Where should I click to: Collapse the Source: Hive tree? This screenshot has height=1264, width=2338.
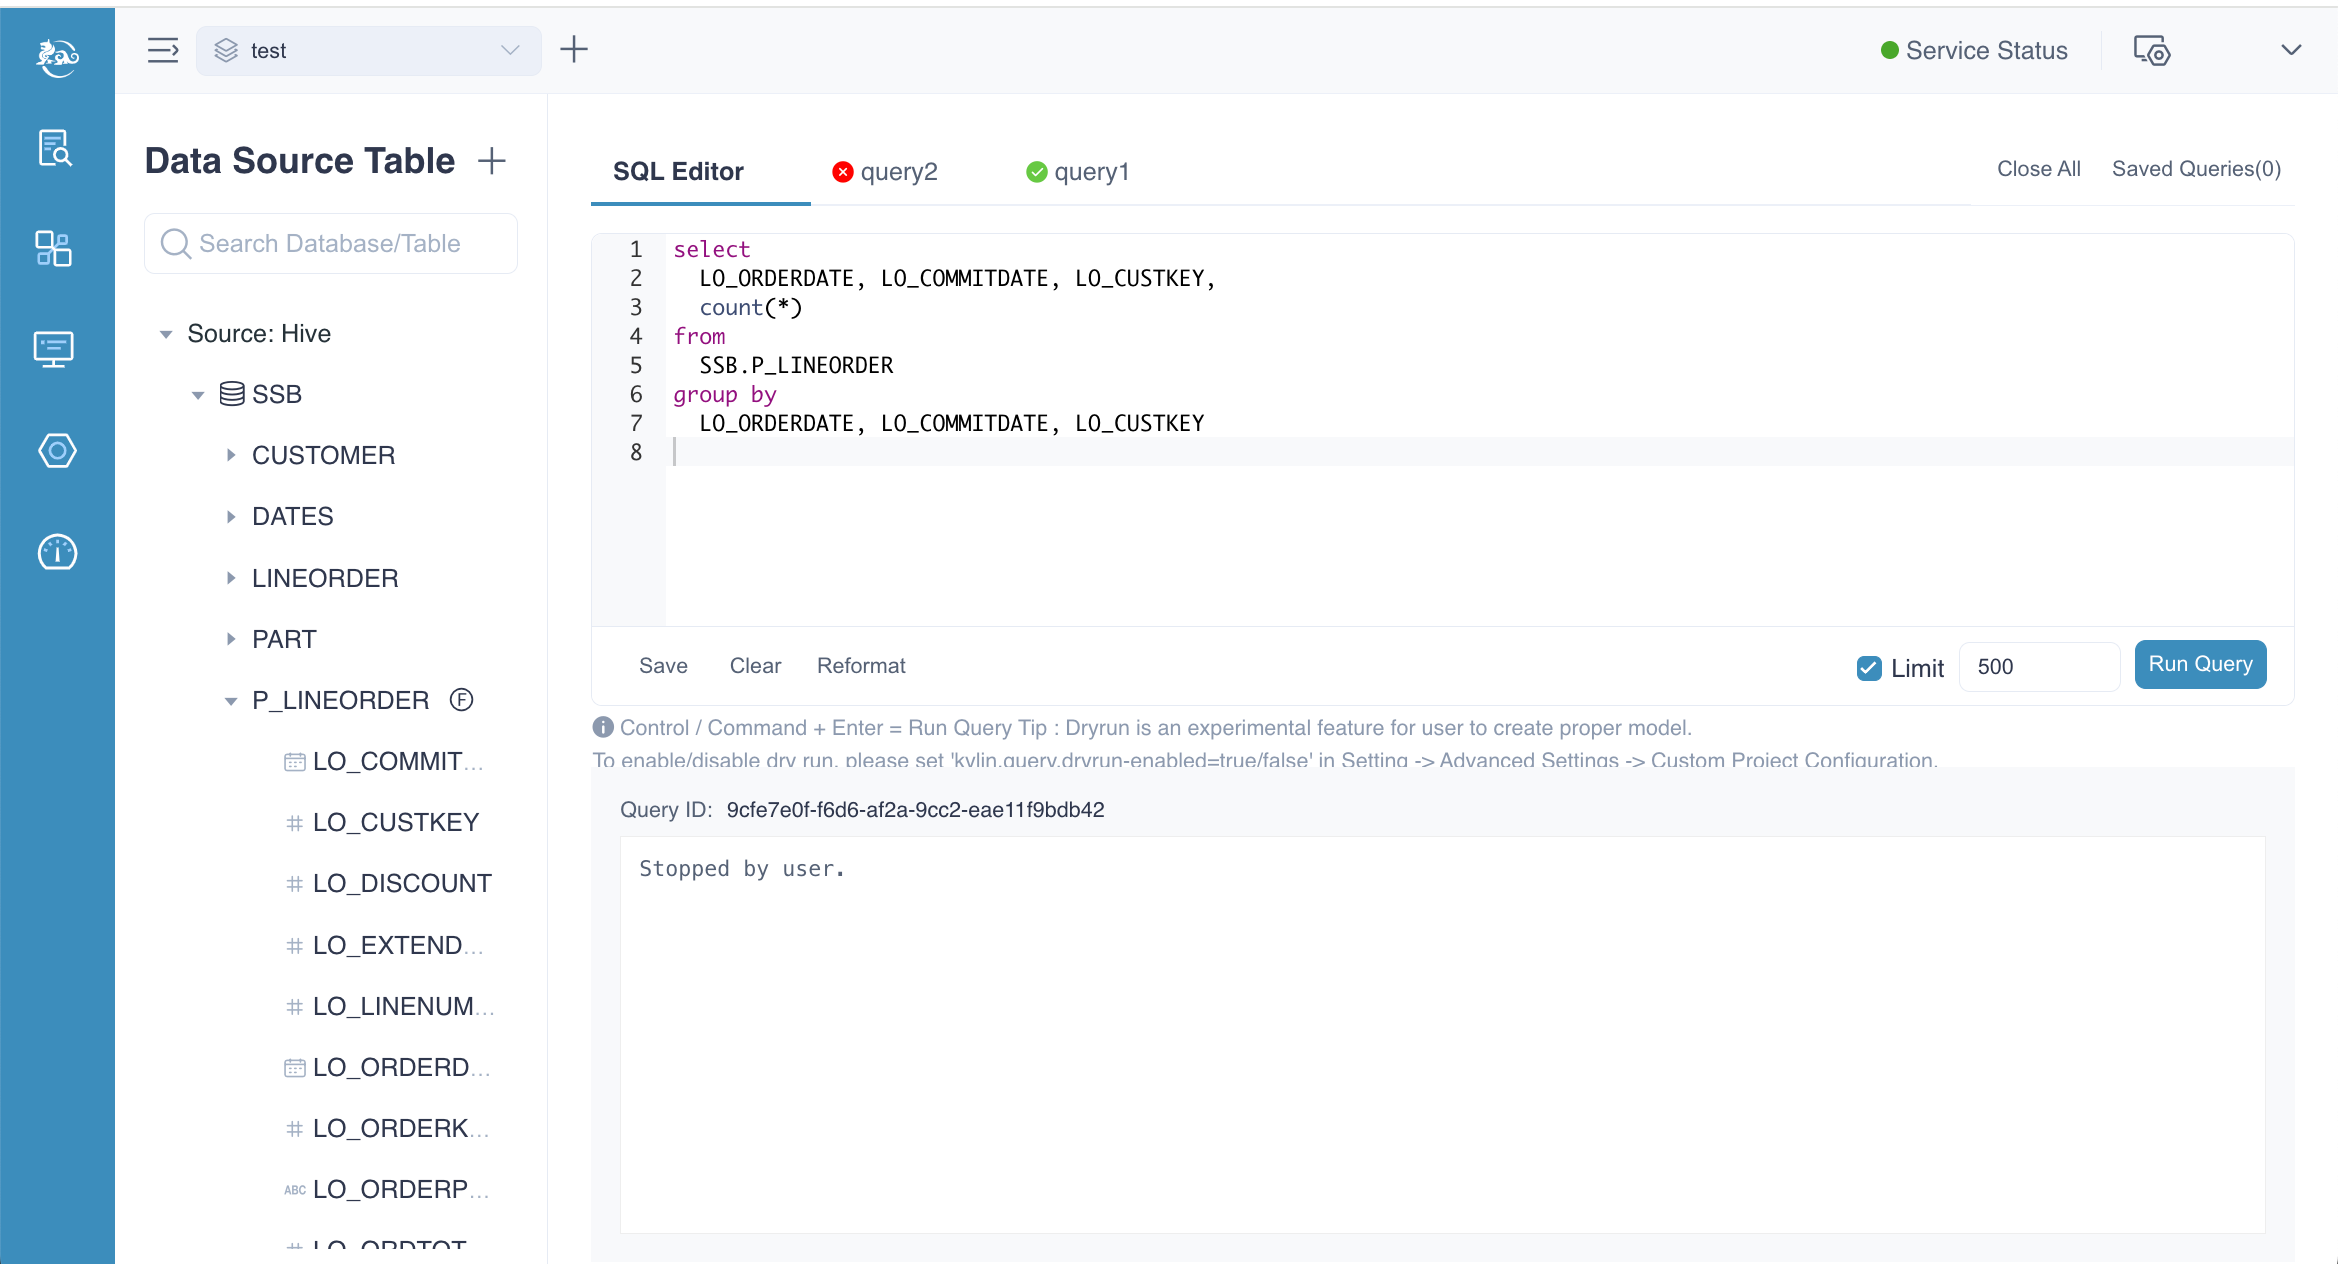166,334
